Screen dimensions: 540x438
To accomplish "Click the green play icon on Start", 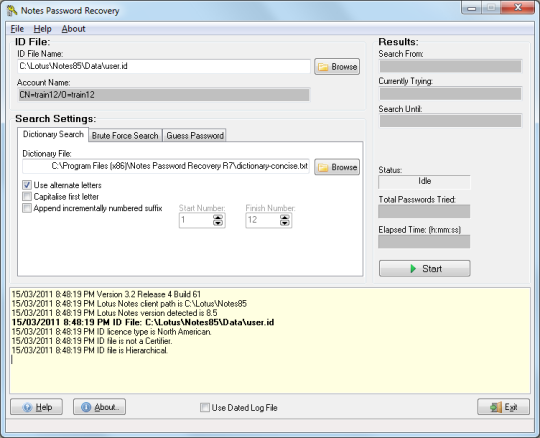I will (413, 269).
